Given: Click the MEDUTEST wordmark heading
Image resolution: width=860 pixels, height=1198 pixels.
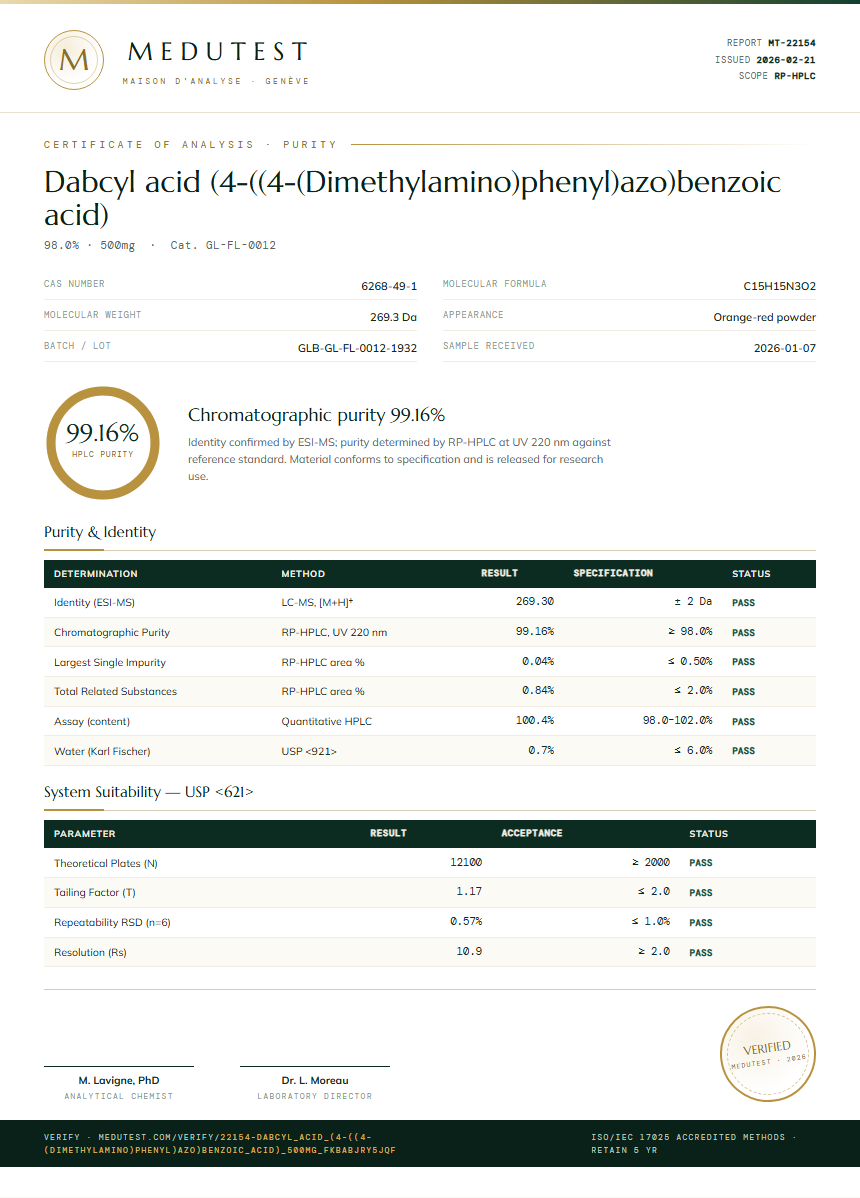Looking at the screenshot, I should (218, 51).
